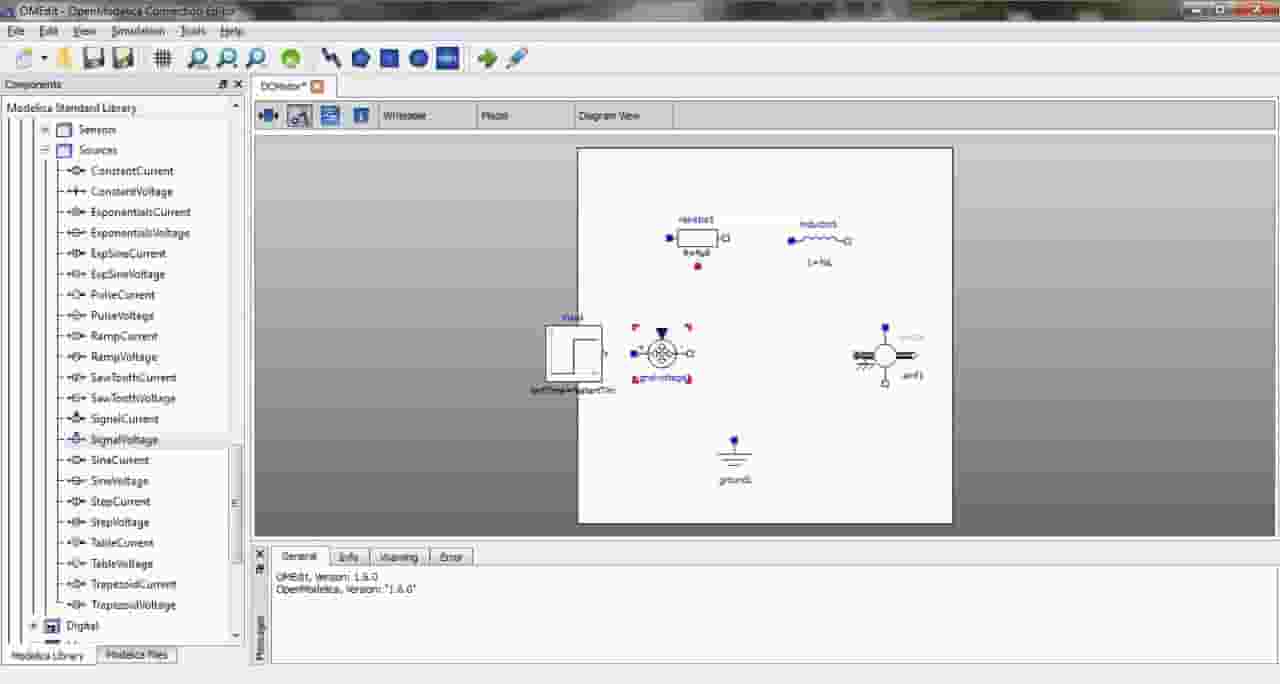Viewport: 1280px width, 684px height.
Task: Select ExponentialsCurrent in library tree
Action: [140, 212]
